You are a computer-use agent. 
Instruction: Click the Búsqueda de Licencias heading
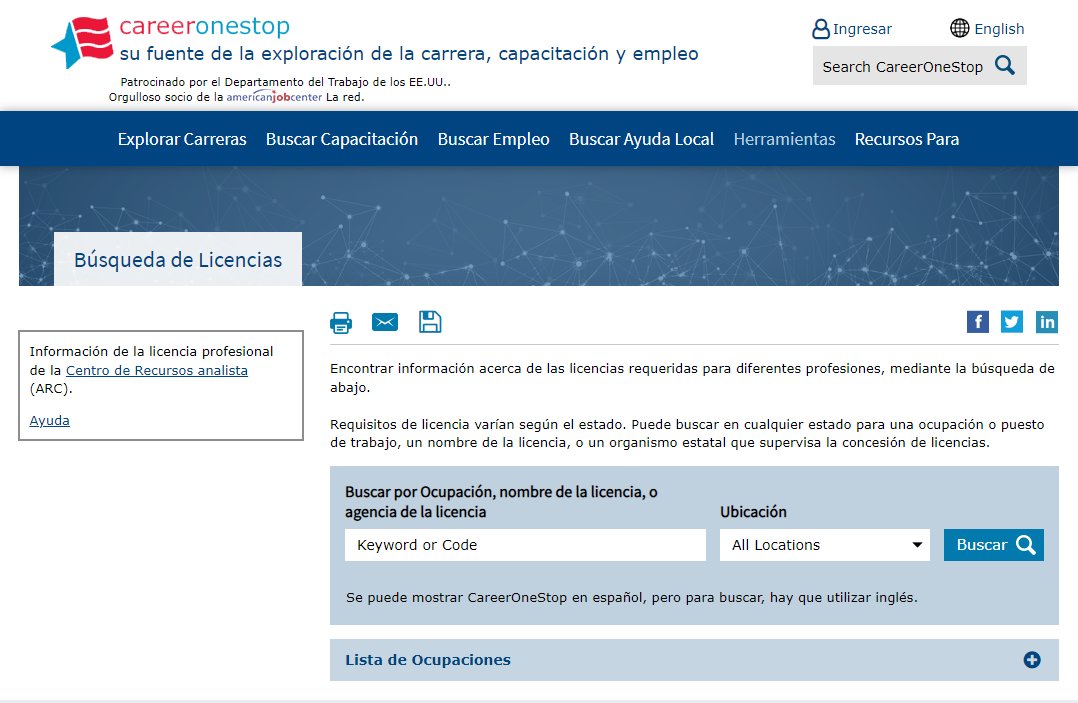pos(178,260)
